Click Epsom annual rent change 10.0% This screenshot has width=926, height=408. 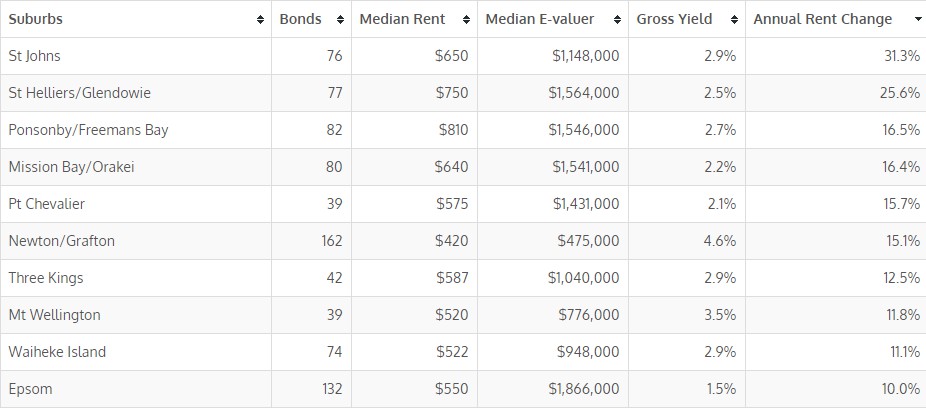pyautogui.click(x=900, y=389)
